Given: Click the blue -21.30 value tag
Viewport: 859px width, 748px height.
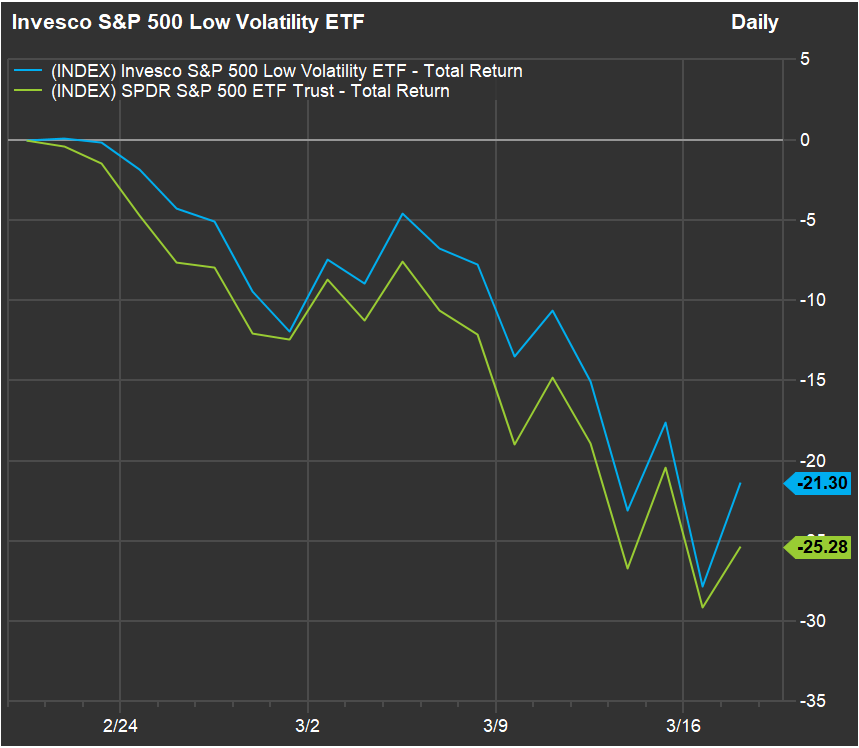Looking at the screenshot, I should click(823, 484).
